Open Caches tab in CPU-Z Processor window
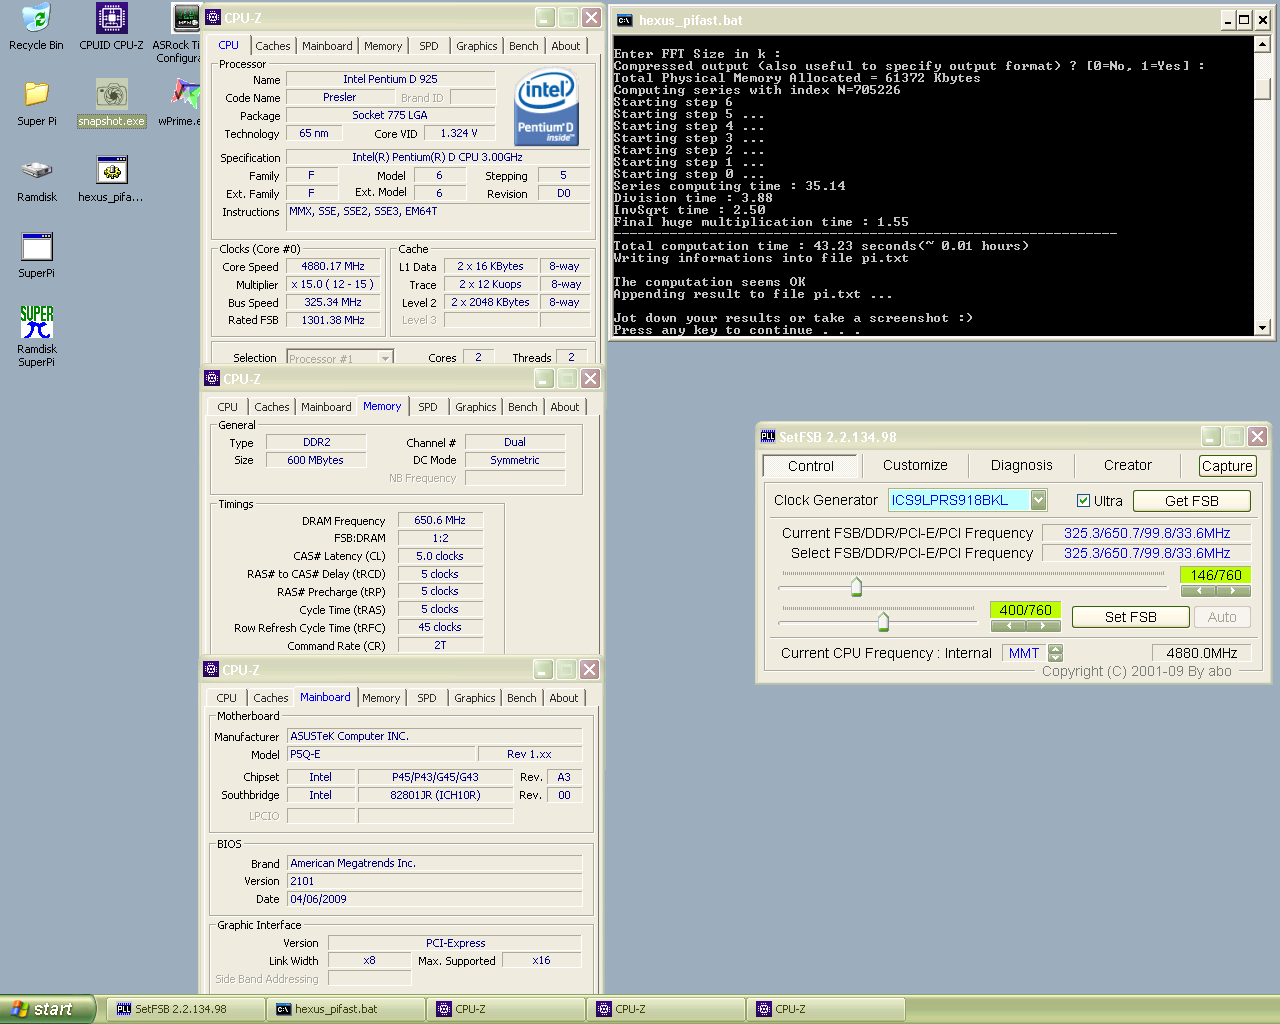Screen dimensions: 1280x1024 (x=272, y=46)
